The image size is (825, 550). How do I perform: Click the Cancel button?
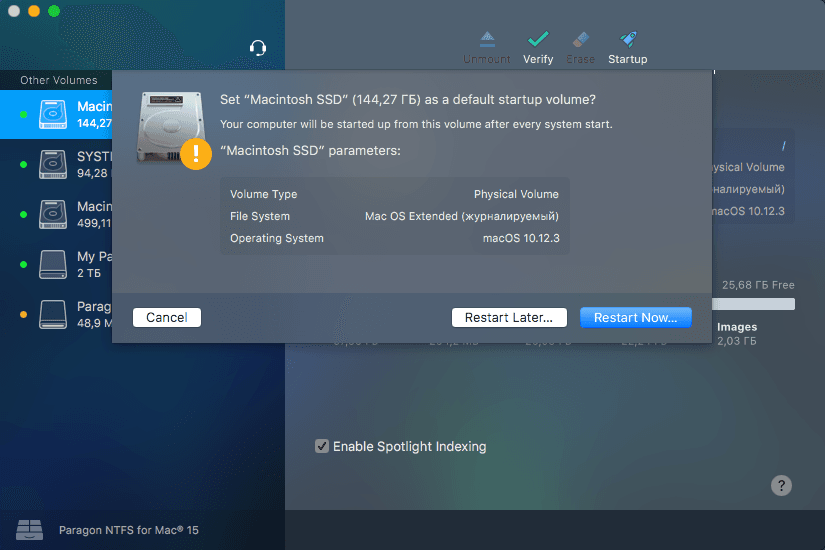167,317
